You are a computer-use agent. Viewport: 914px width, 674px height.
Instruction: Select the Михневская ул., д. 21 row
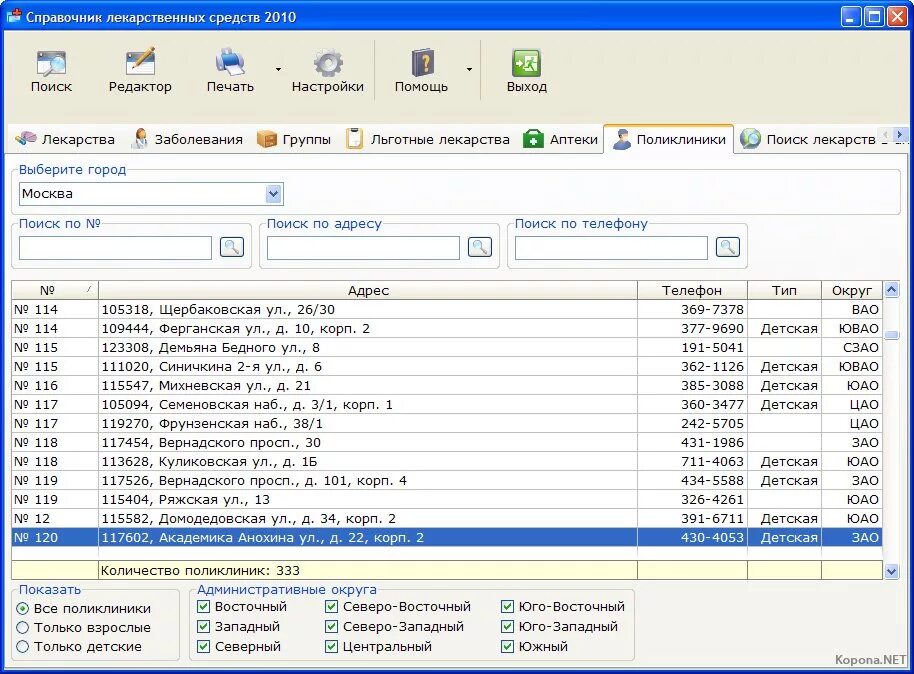[x=447, y=385]
